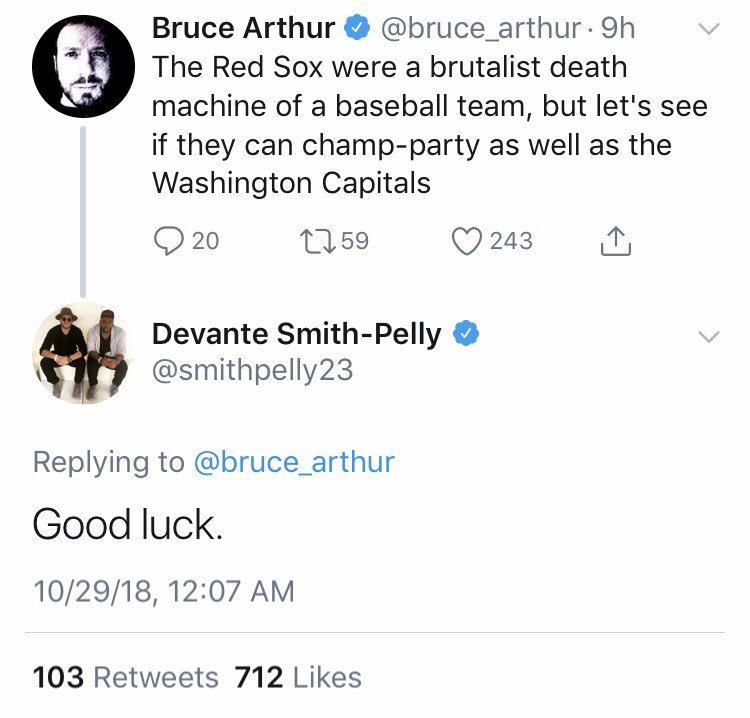
Task: Open Devante Smith-Pelly's profile picture
Action: 83,353
